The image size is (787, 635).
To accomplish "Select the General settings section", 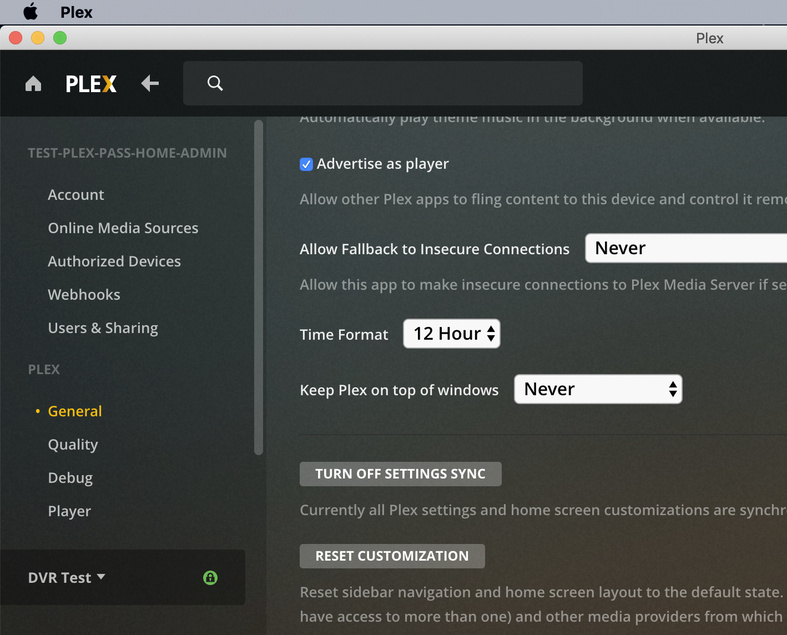I will [75, 411].
